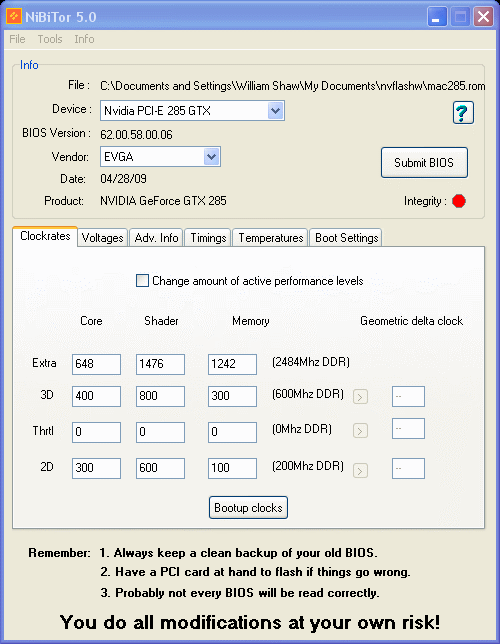Viewport: 500px width, 644px height.
Task: Click the 3D Geometric delta clock field
Action: coord(408,396)
